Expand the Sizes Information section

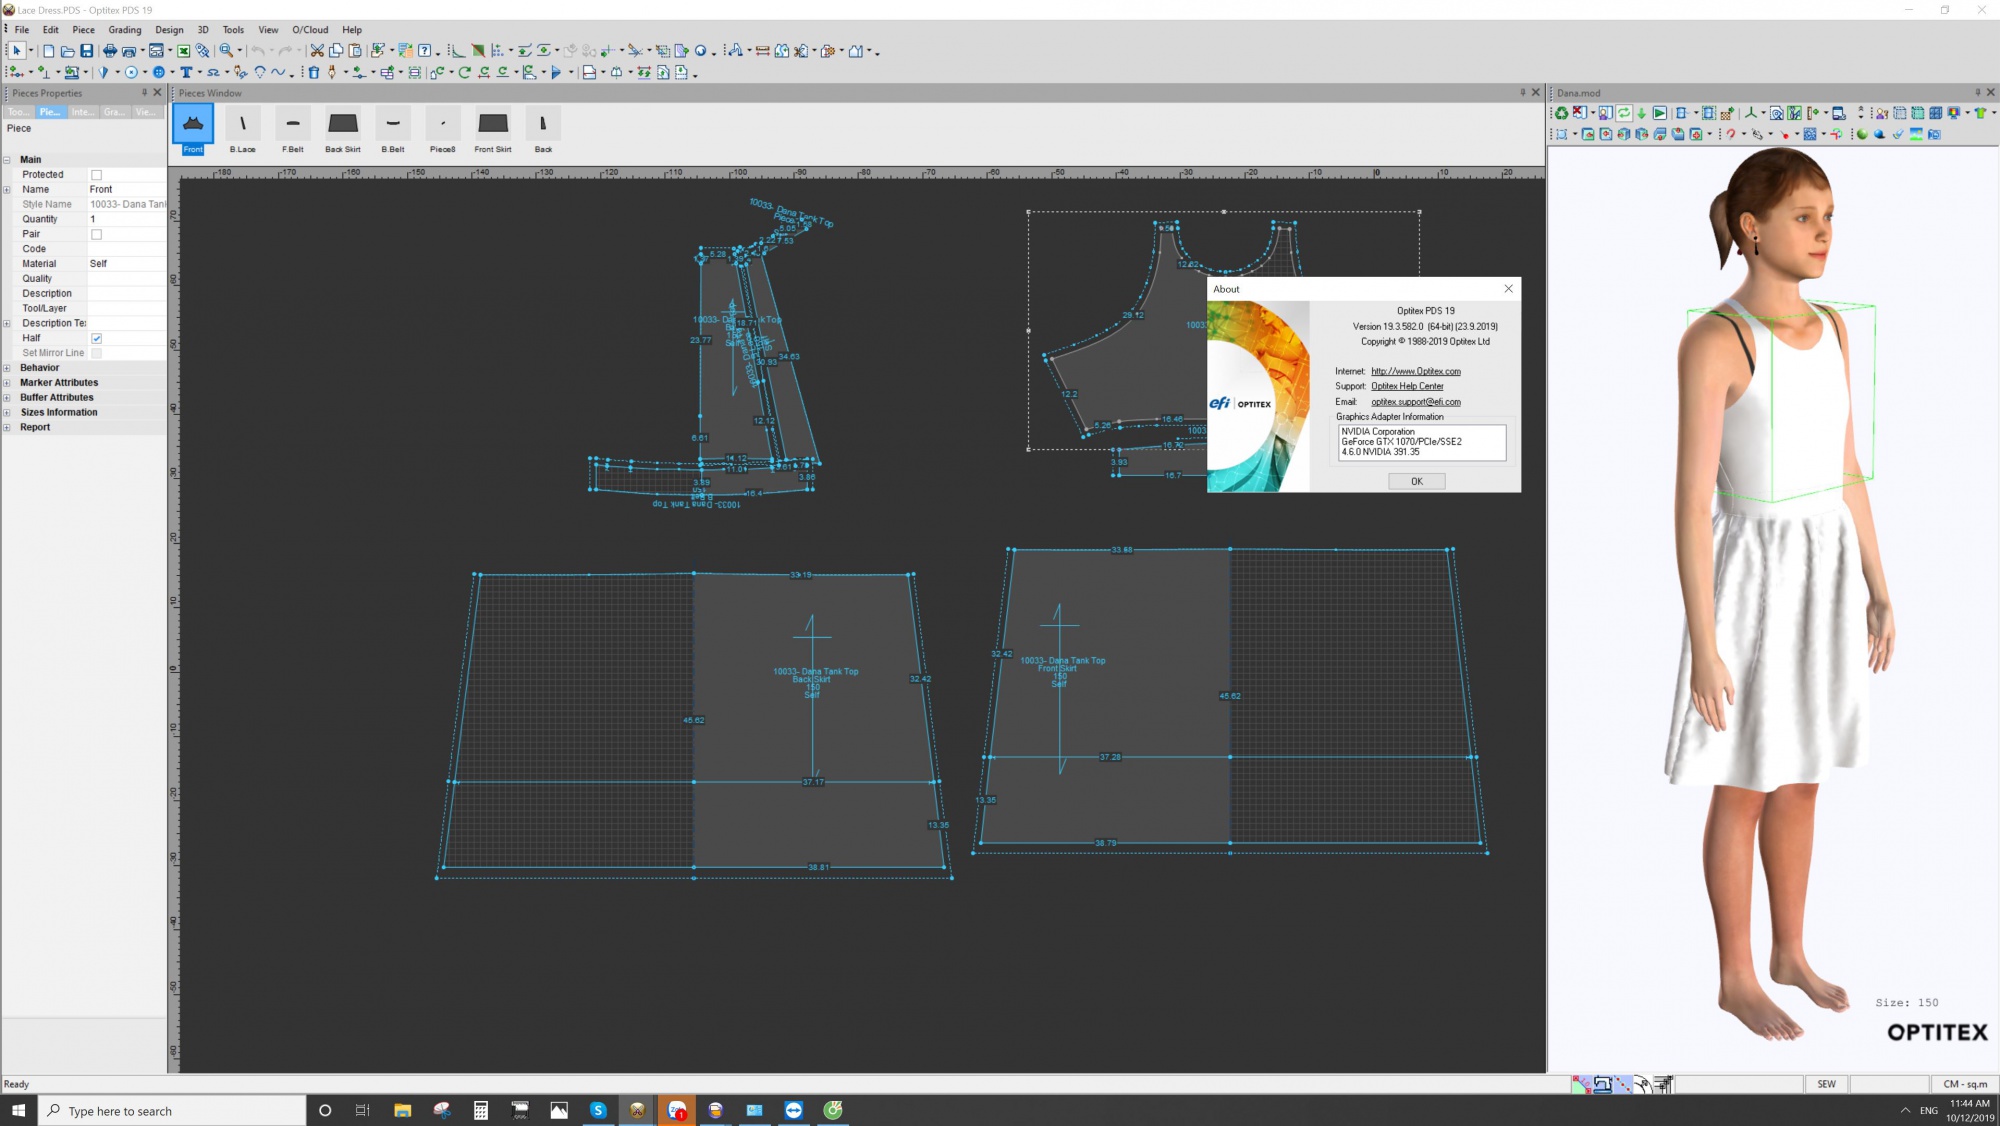(7, 412)
